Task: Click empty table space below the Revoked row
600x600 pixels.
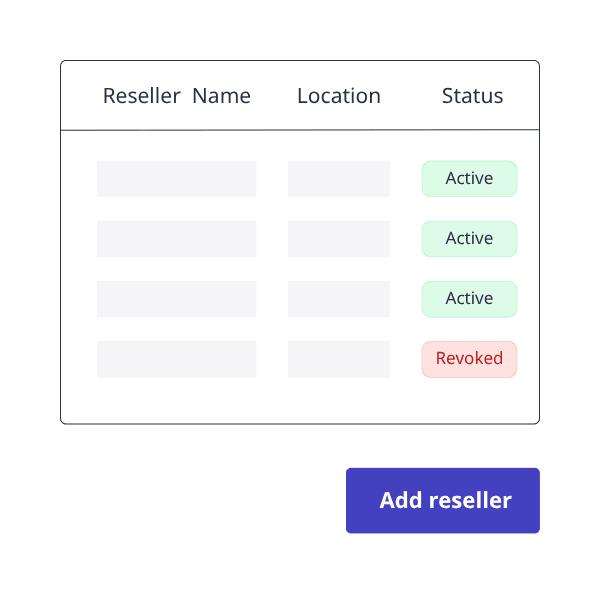Action: pos(300,402)
